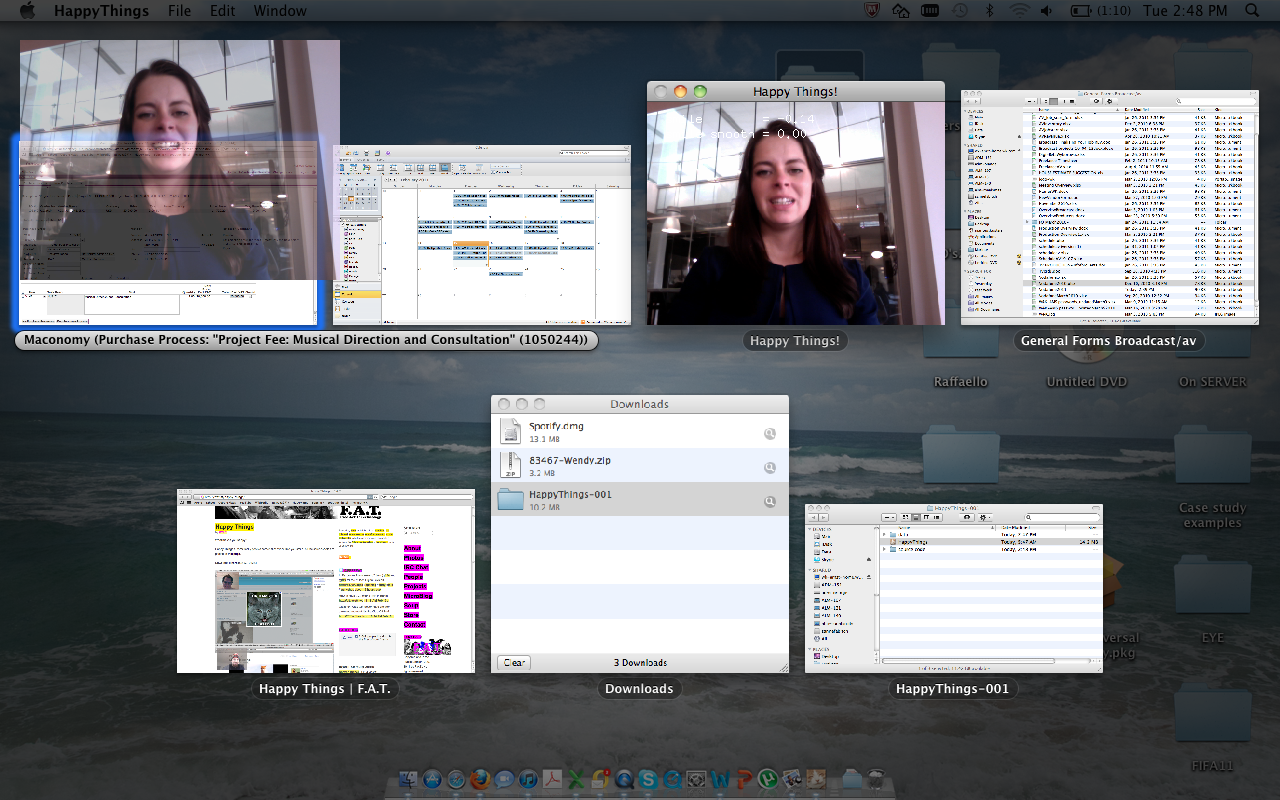Switch to the Happy Things | F.A.T. browser window
This screenshot has width=1280, height=800.
tap(325, 580)
